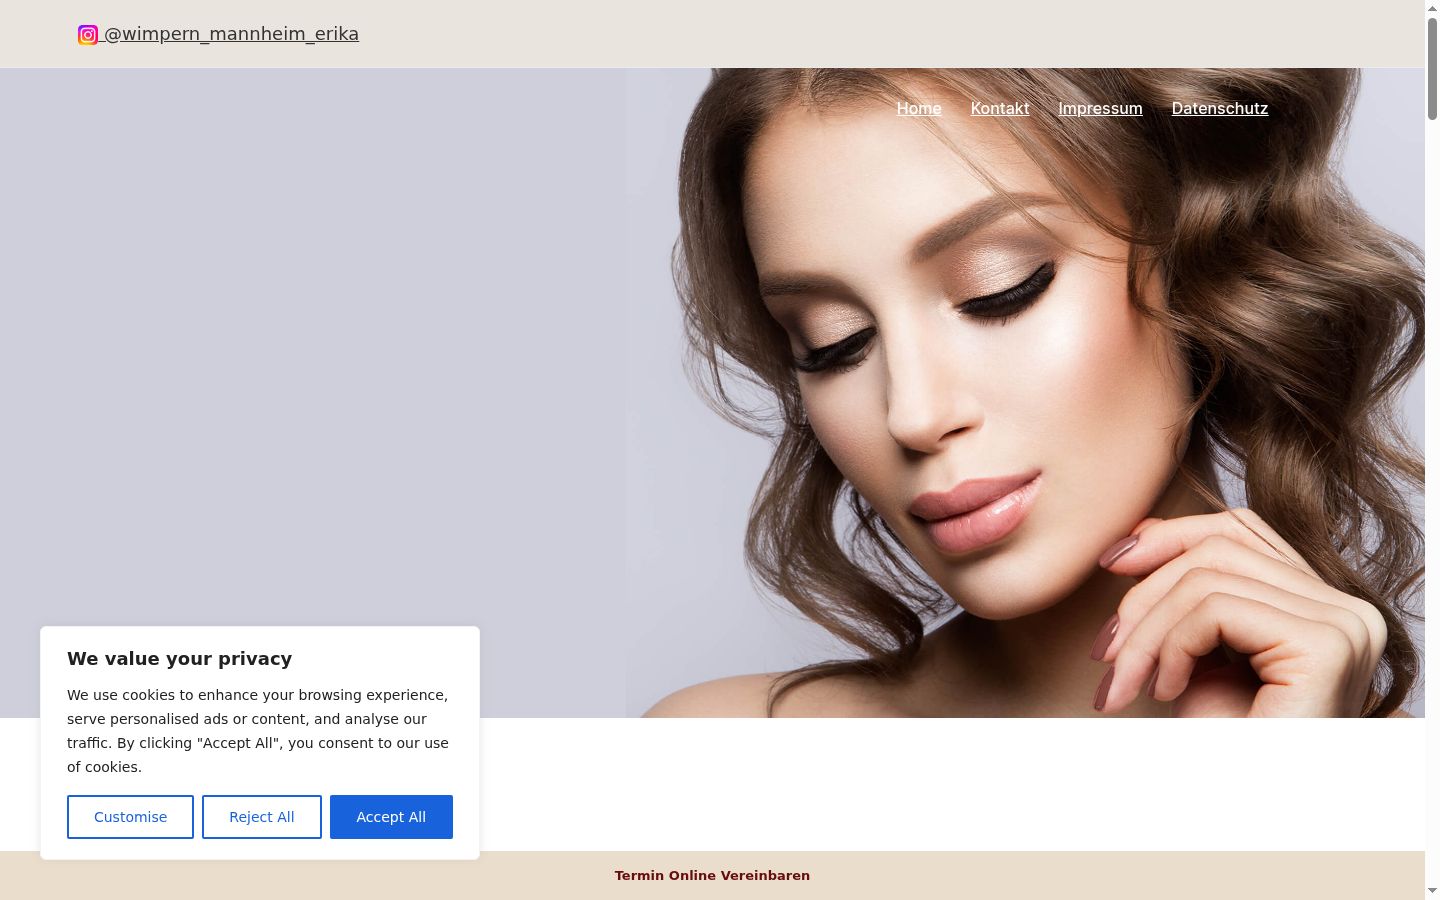1440x900 pixels.
Task: Reject All cookies
Action: coord(262,817)
